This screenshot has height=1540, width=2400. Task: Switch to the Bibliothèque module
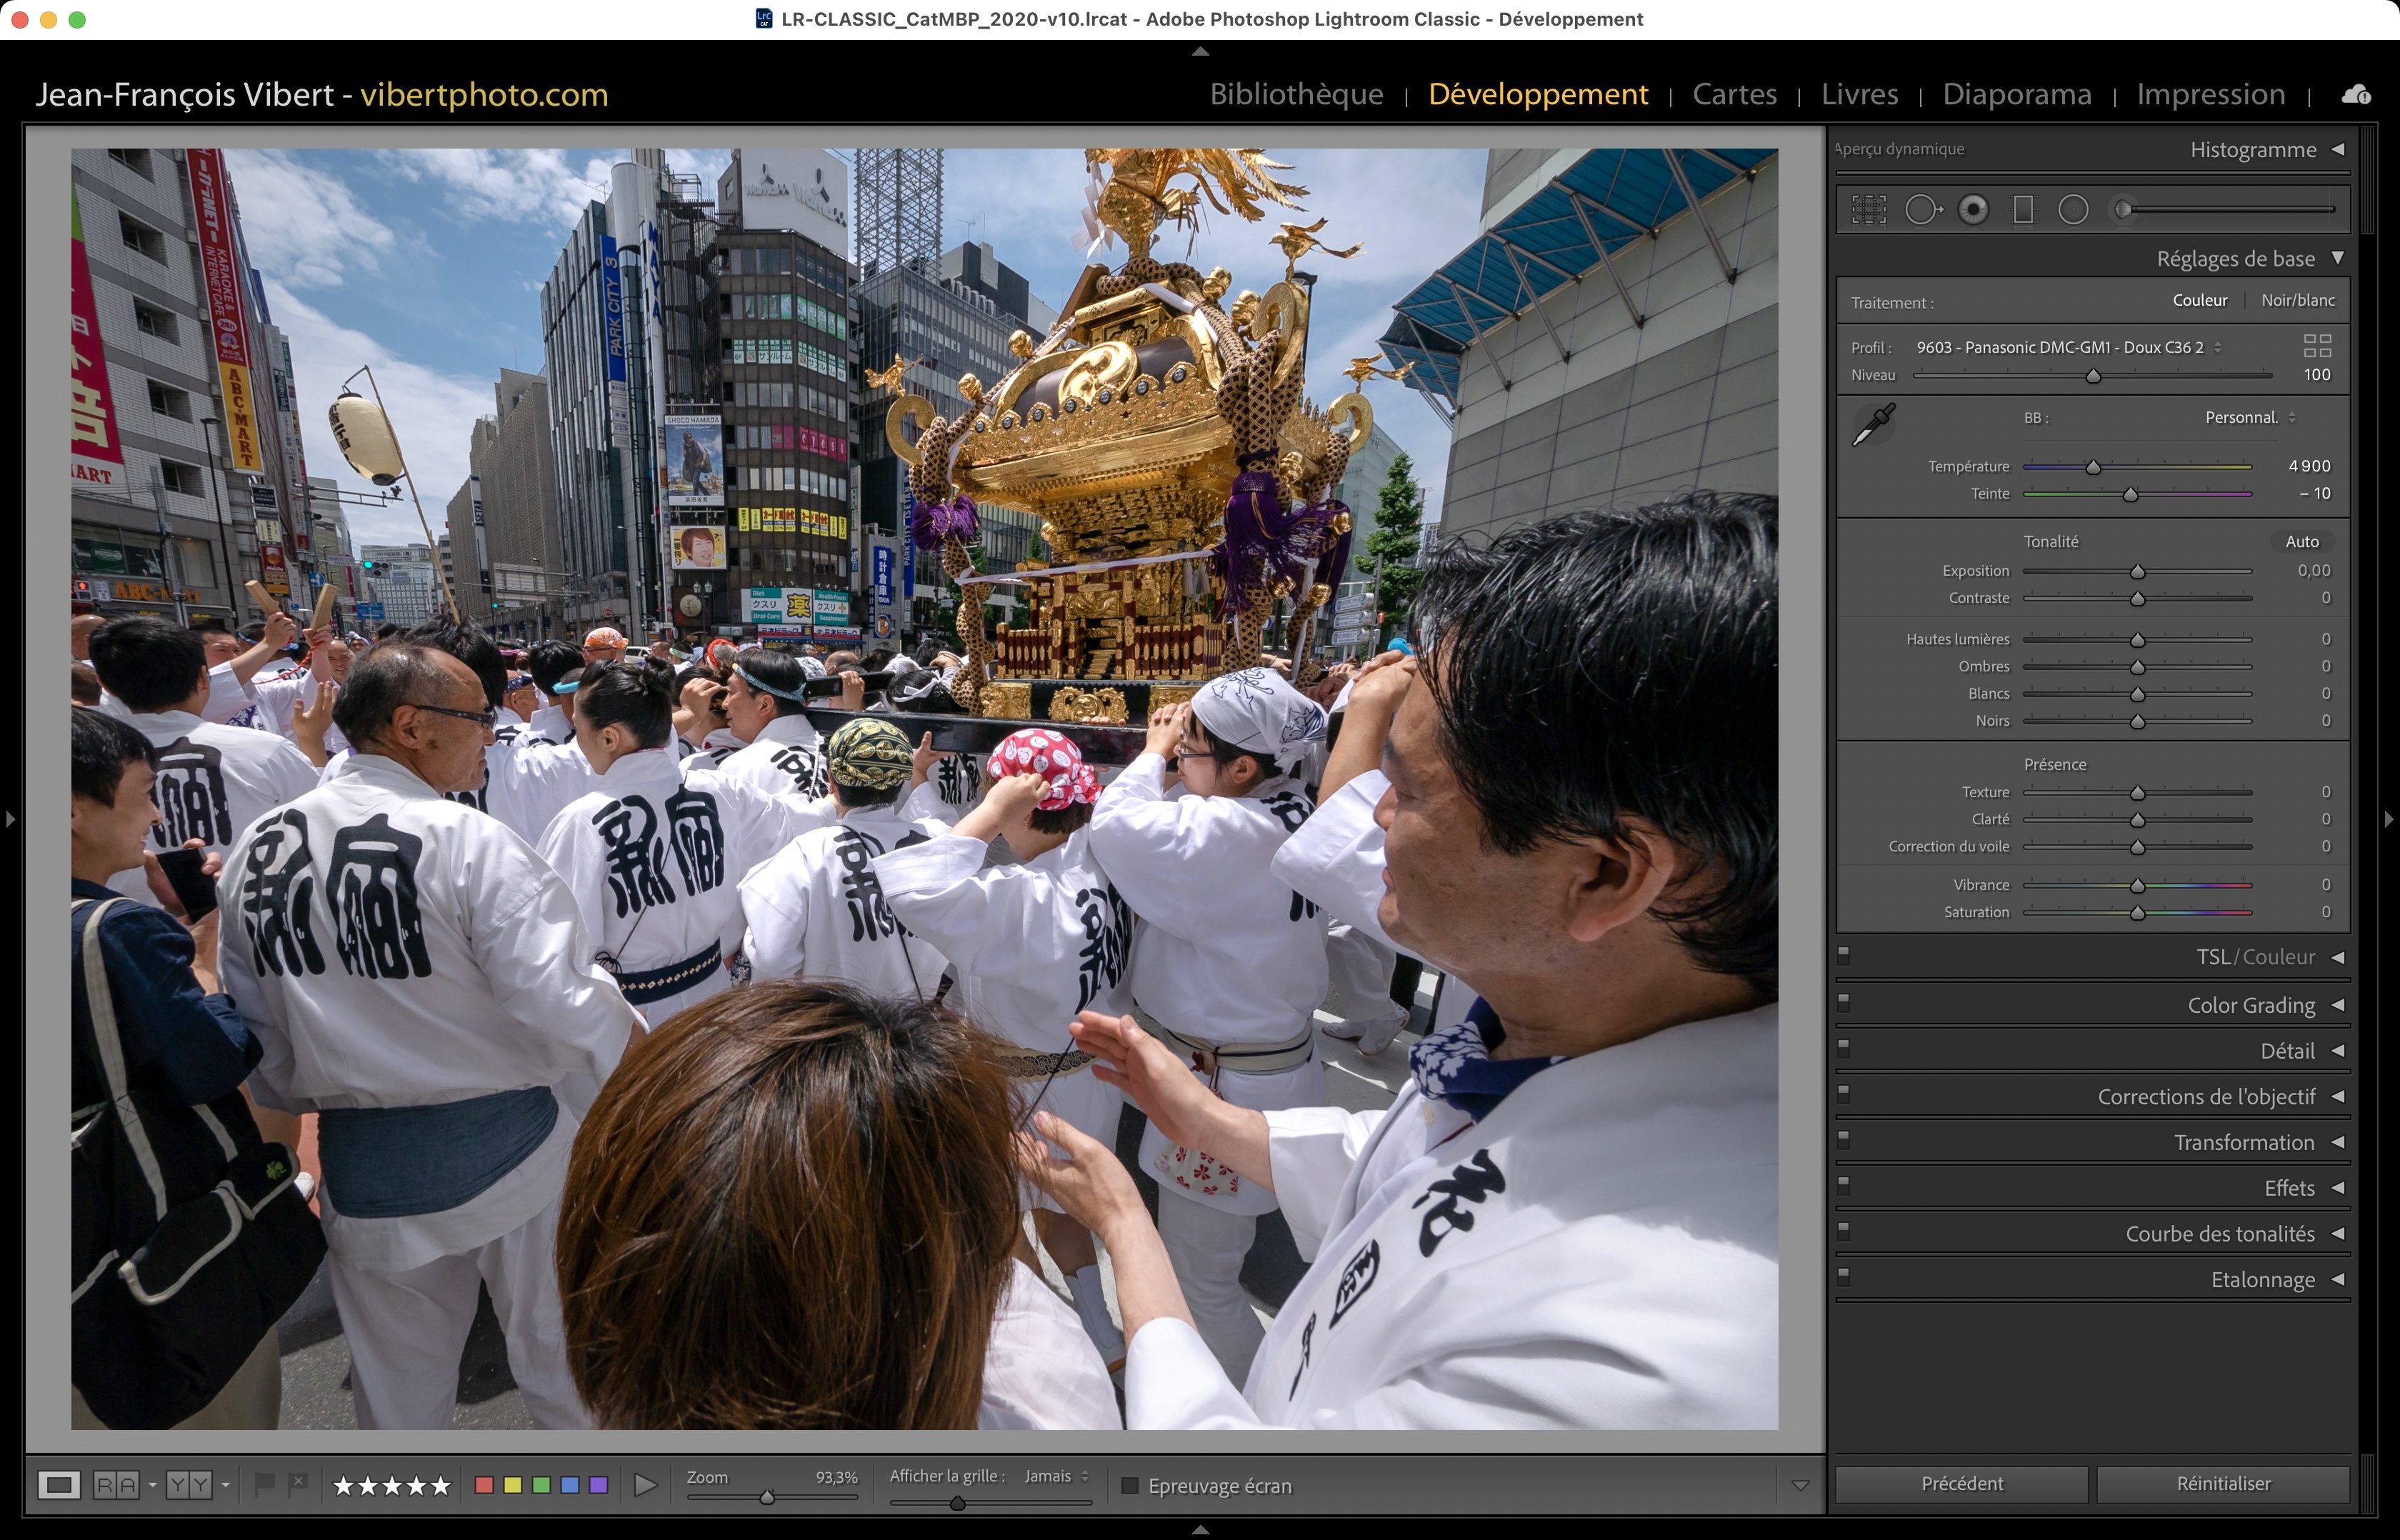(1296, 94)
